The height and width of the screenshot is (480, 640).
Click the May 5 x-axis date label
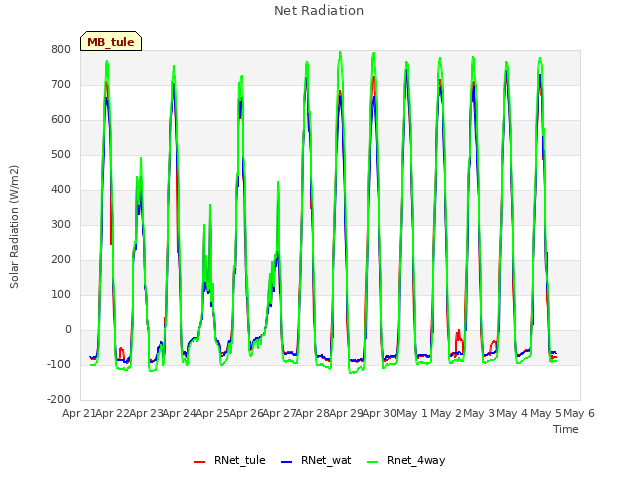pos(546,413)
